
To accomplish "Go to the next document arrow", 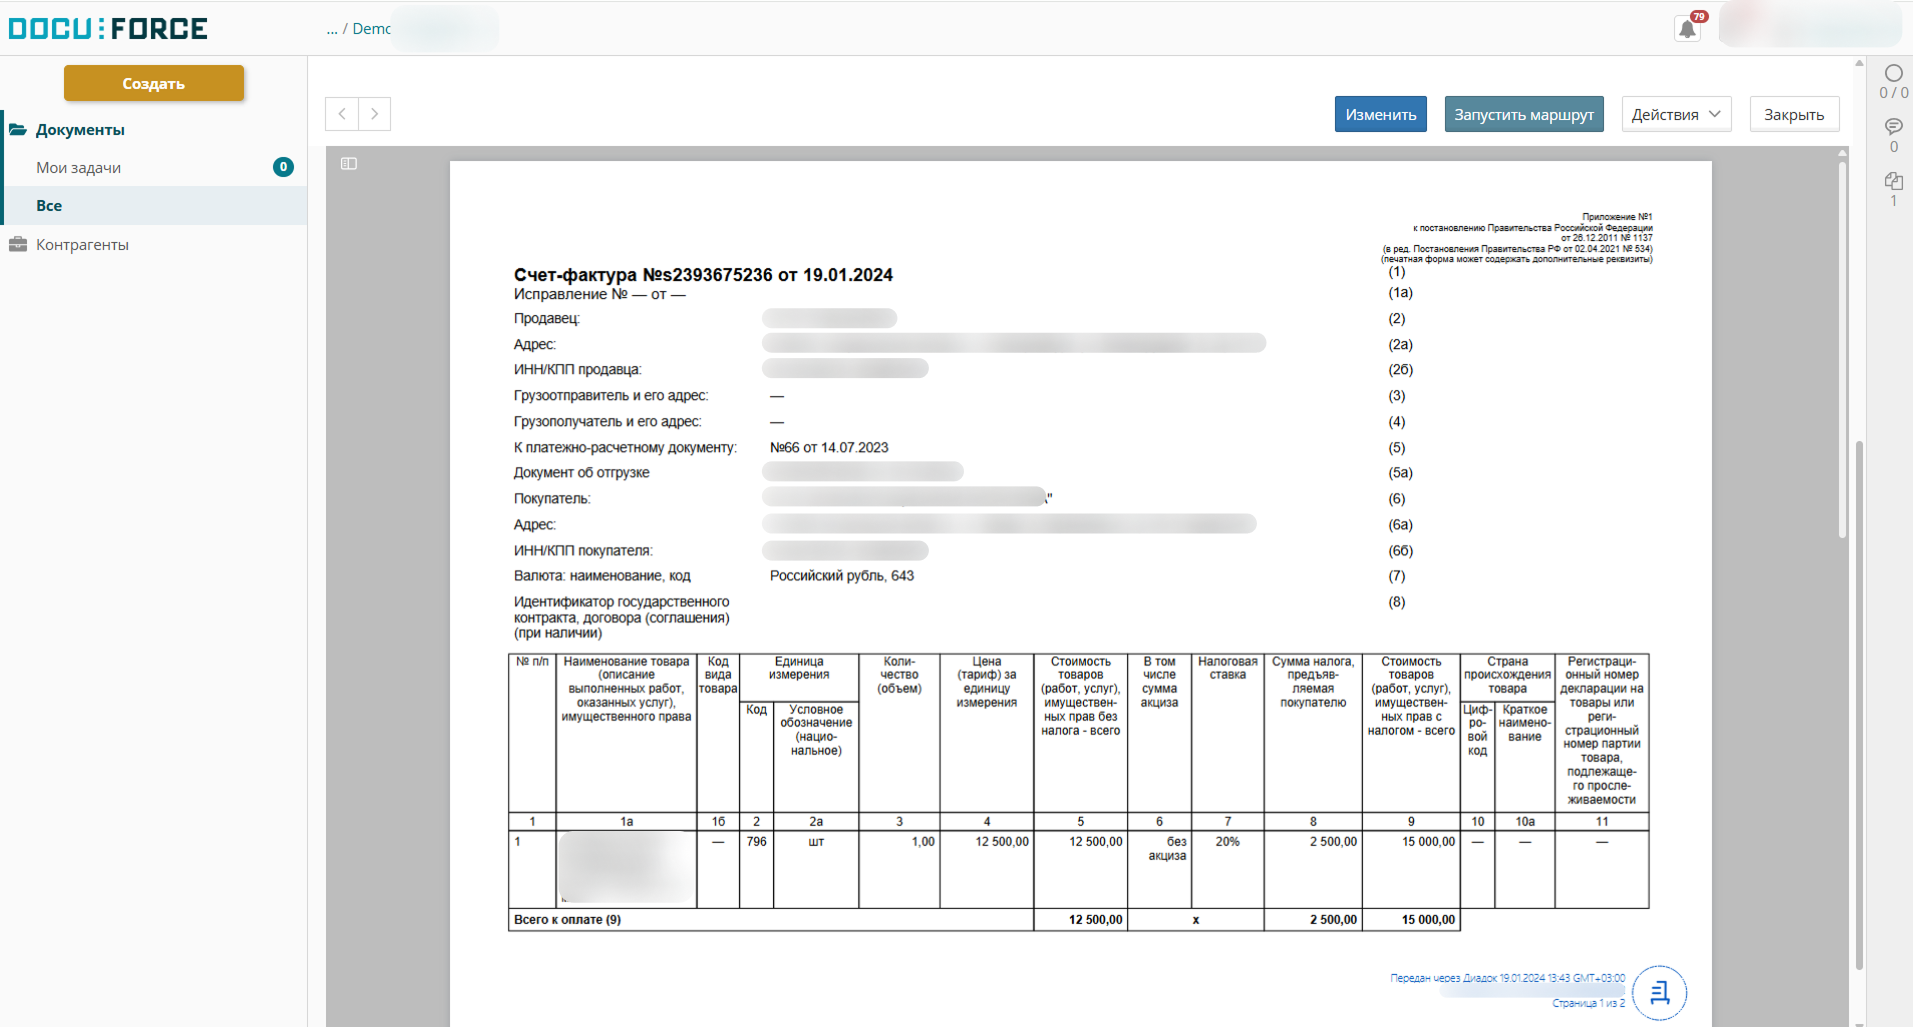I will 375,114.
